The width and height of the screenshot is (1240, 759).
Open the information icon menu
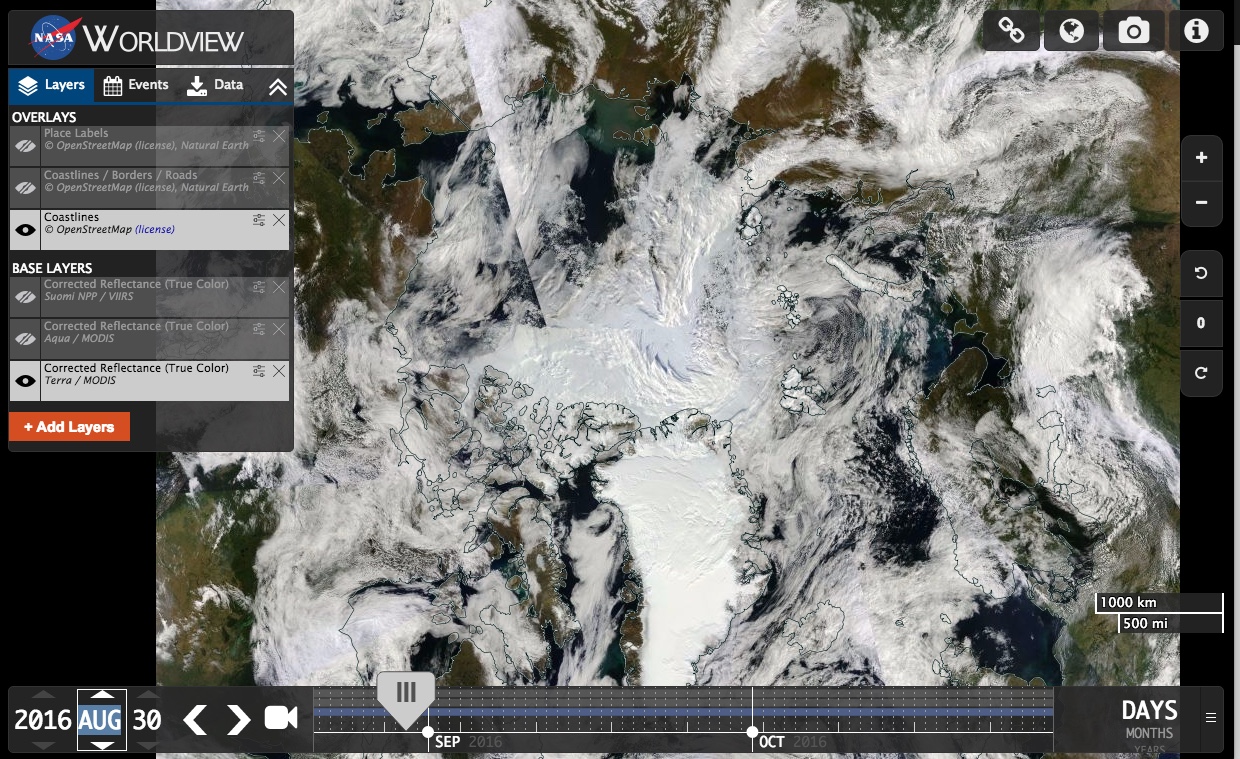click(1196, 31)
